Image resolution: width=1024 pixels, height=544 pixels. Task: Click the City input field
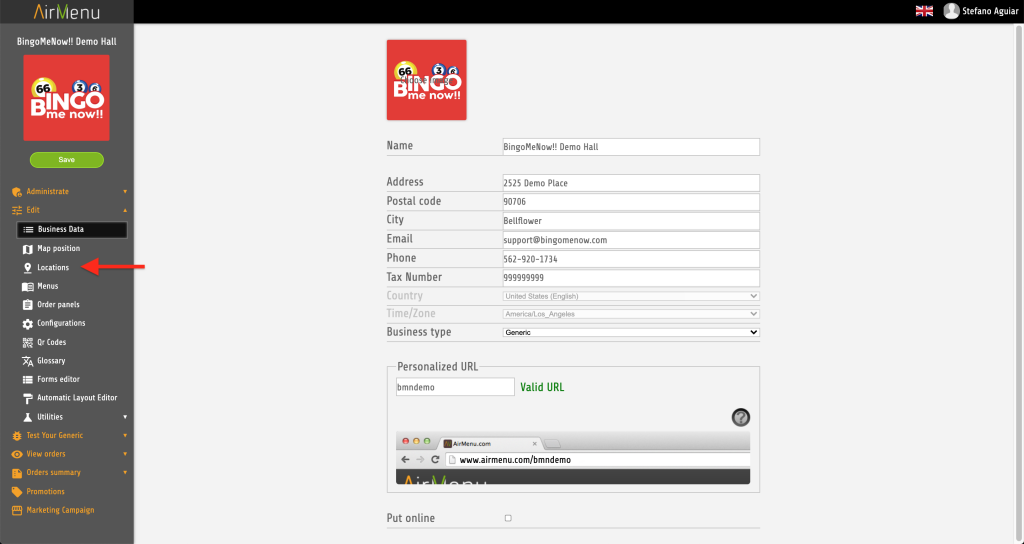point(631,221)
